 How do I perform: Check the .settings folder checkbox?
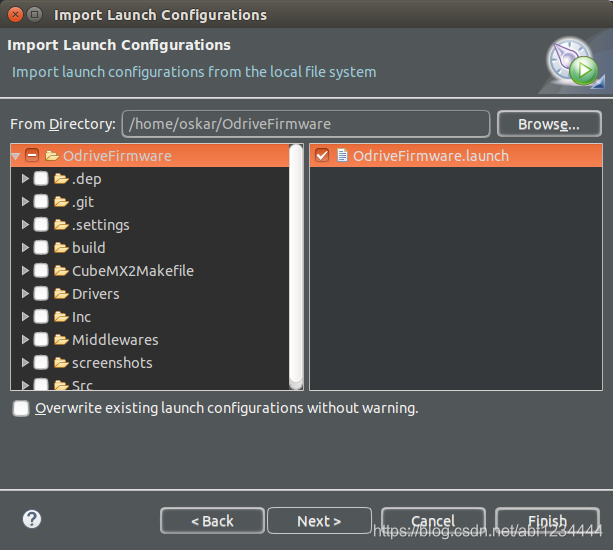click(x=41, y=224)
